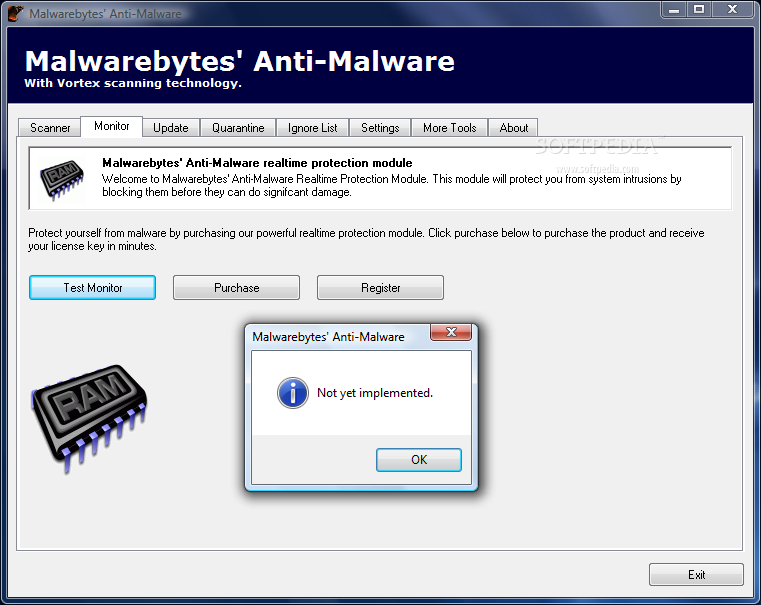Maximize the Malwarebytes main window

pos(699,10)
